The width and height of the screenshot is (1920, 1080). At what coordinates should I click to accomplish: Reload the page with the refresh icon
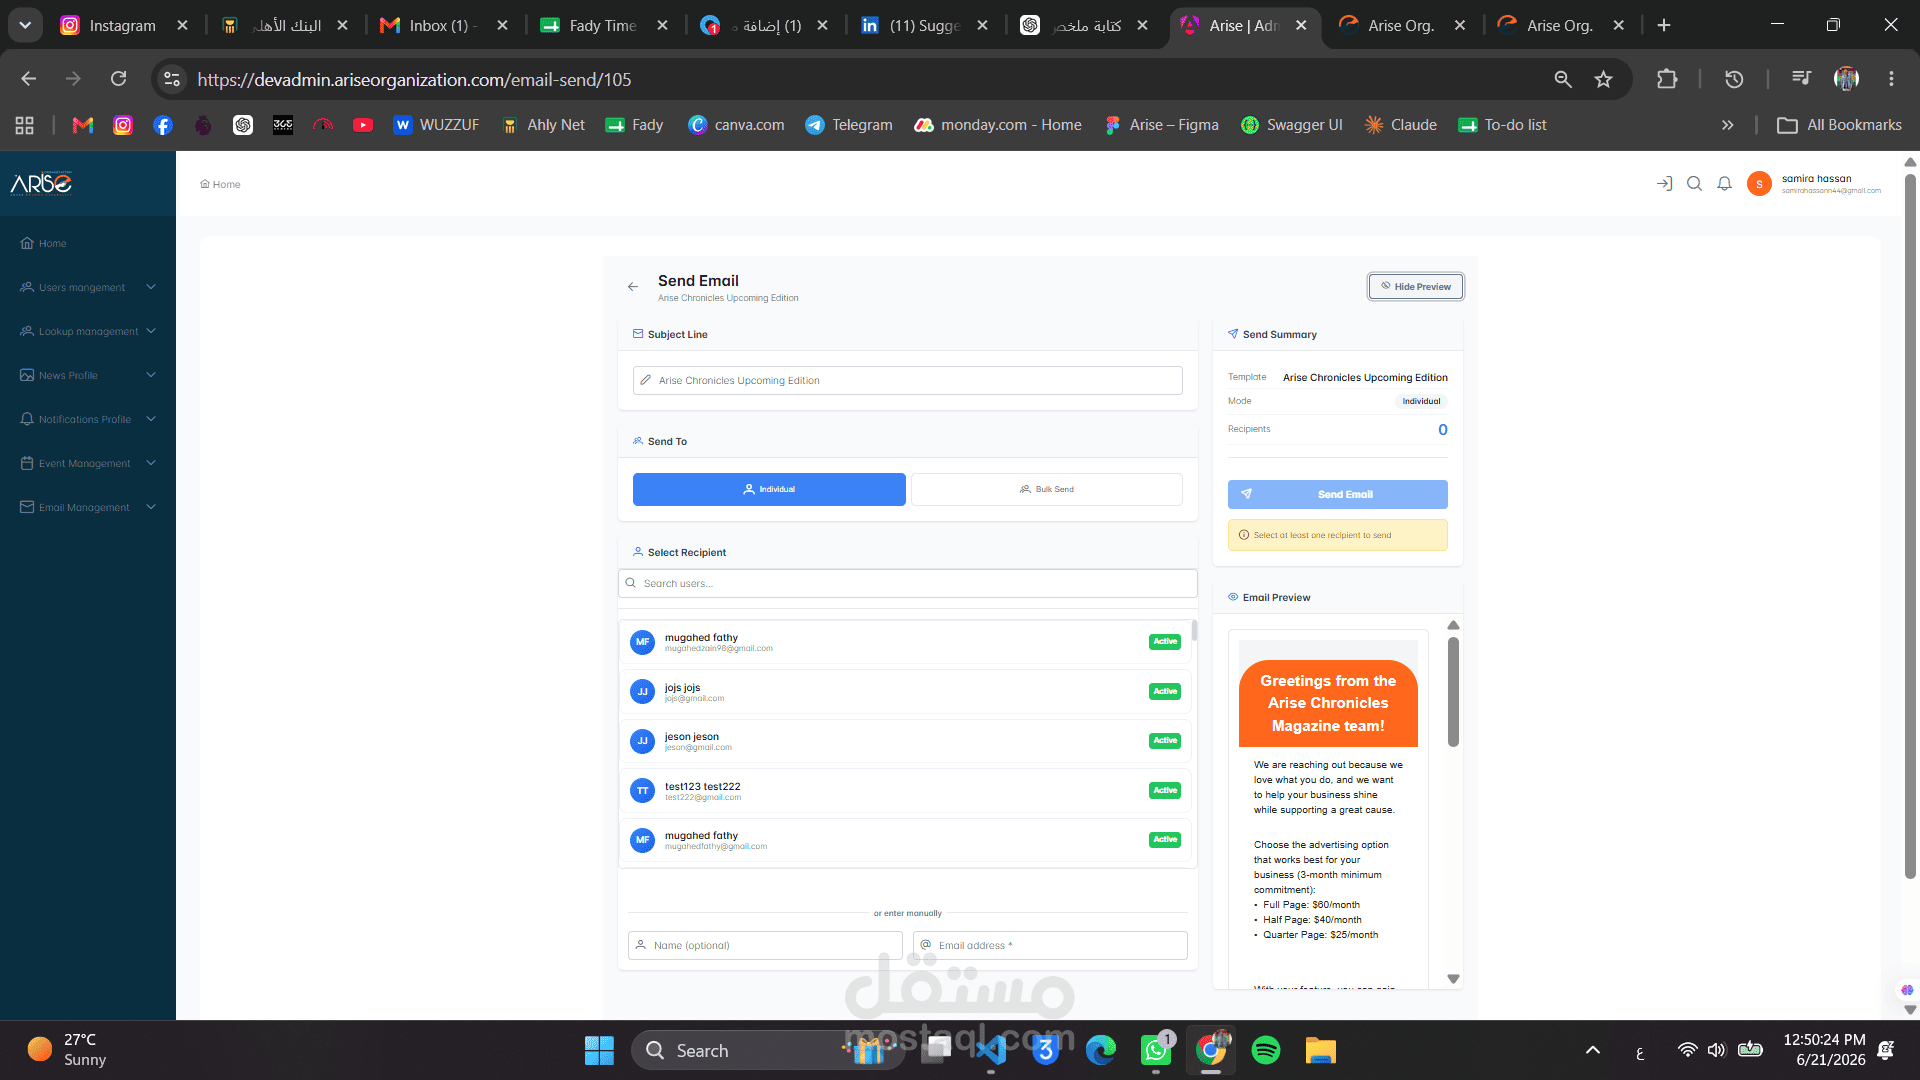coord(118,79)
